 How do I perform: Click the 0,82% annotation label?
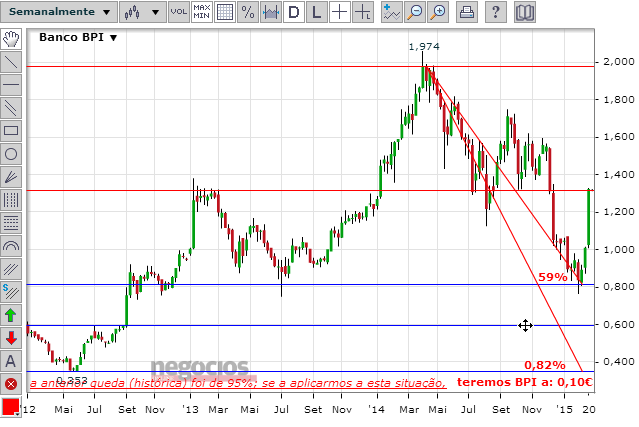tap(544, 365)
